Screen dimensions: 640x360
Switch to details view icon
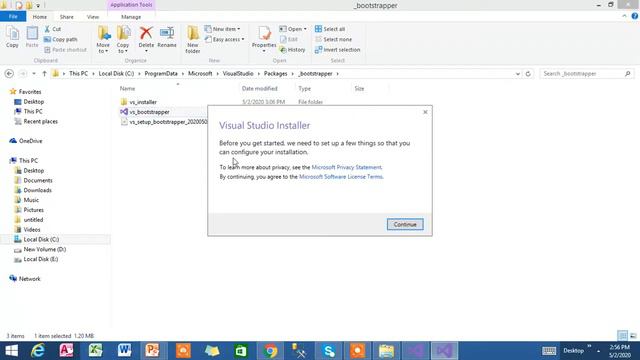click(x=622, y=336)
